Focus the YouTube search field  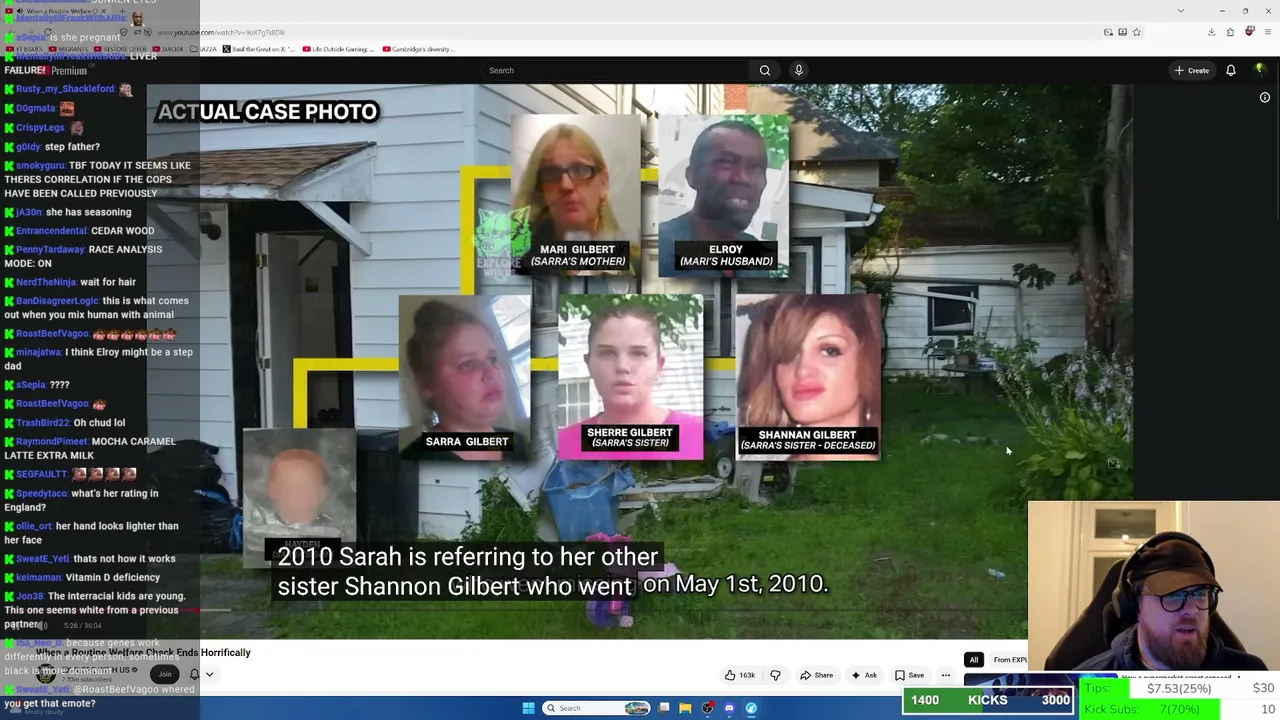pos(615,70)
